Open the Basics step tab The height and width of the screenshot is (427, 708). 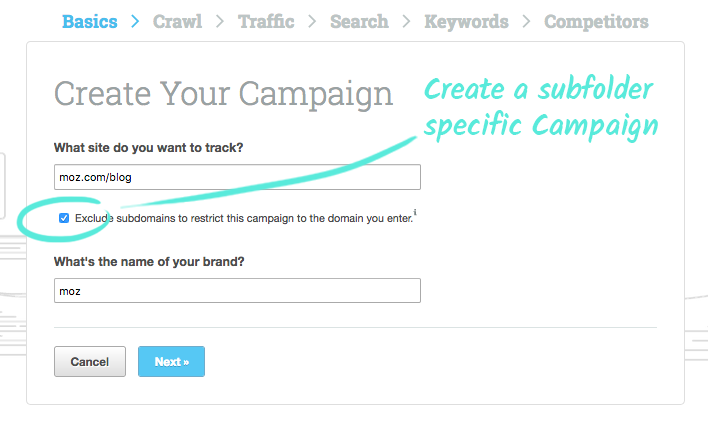coord(89,21)
